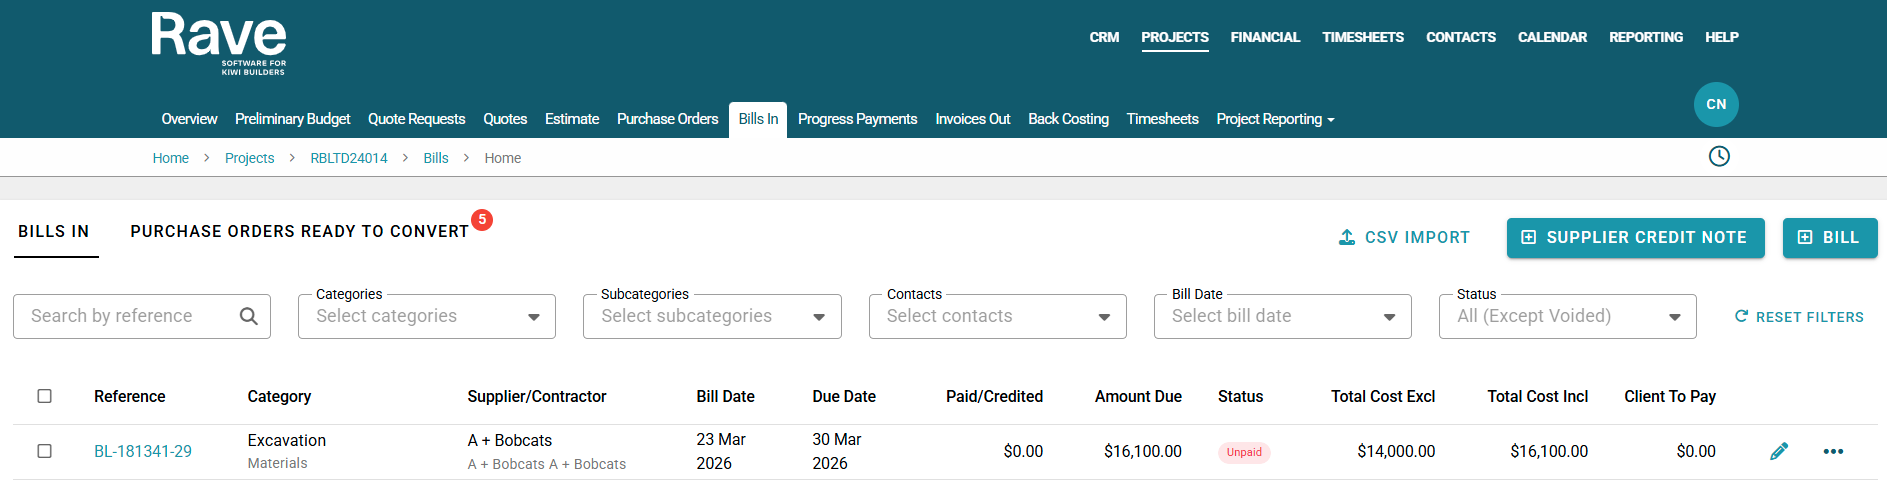The width and height of the screenshot is (1887, 485).
Task: Click the CN user avatar
Action: click(1716, 104)
